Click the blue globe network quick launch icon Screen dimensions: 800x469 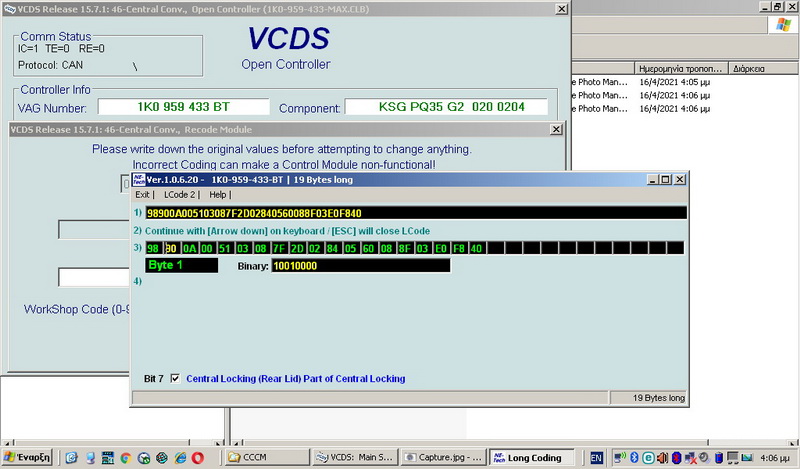click(162, 458)
